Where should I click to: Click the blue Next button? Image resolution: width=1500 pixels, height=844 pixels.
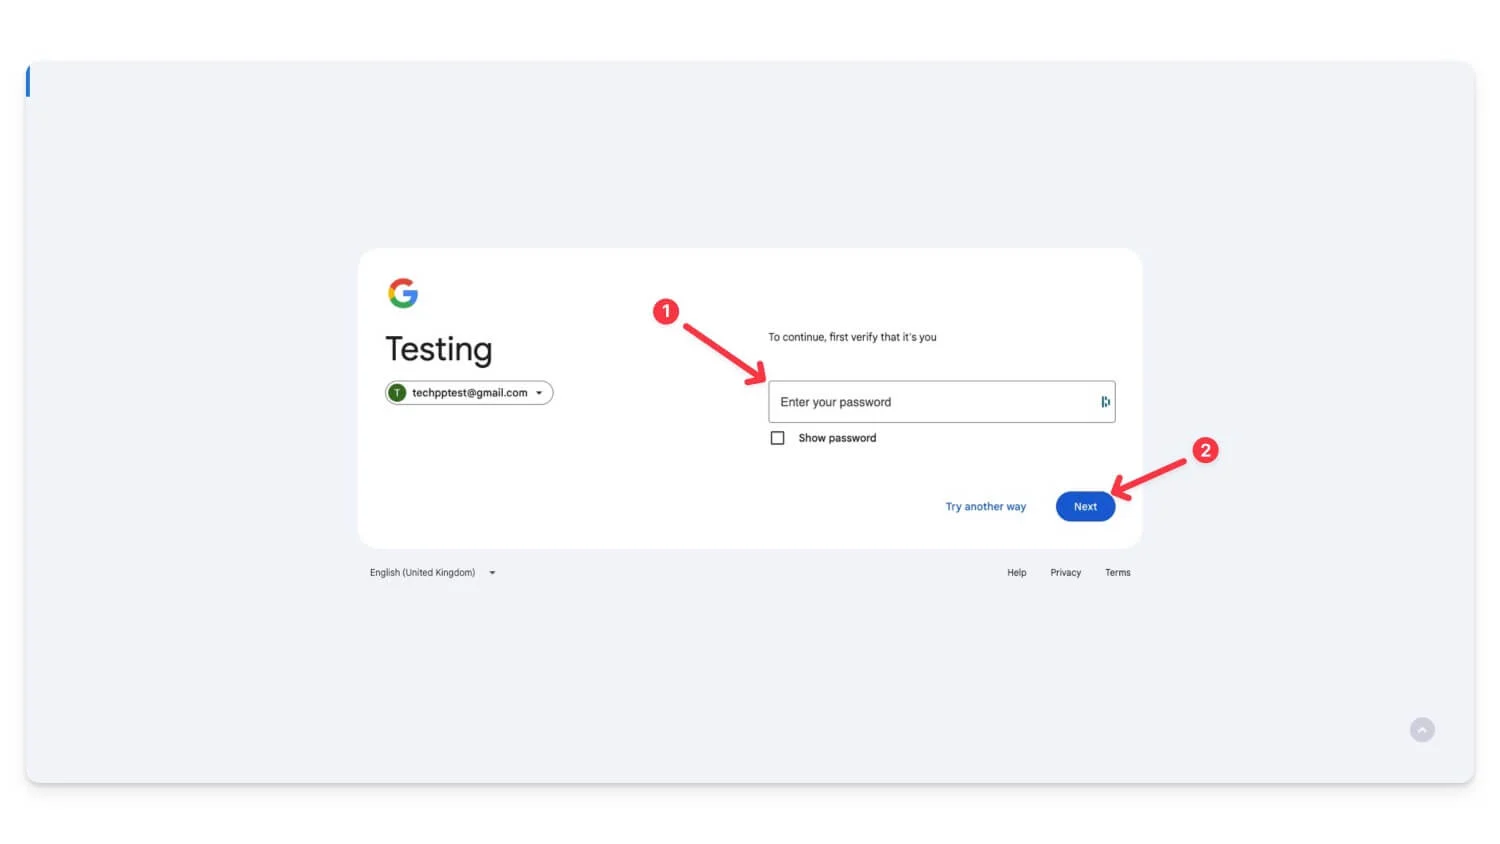1085,507
